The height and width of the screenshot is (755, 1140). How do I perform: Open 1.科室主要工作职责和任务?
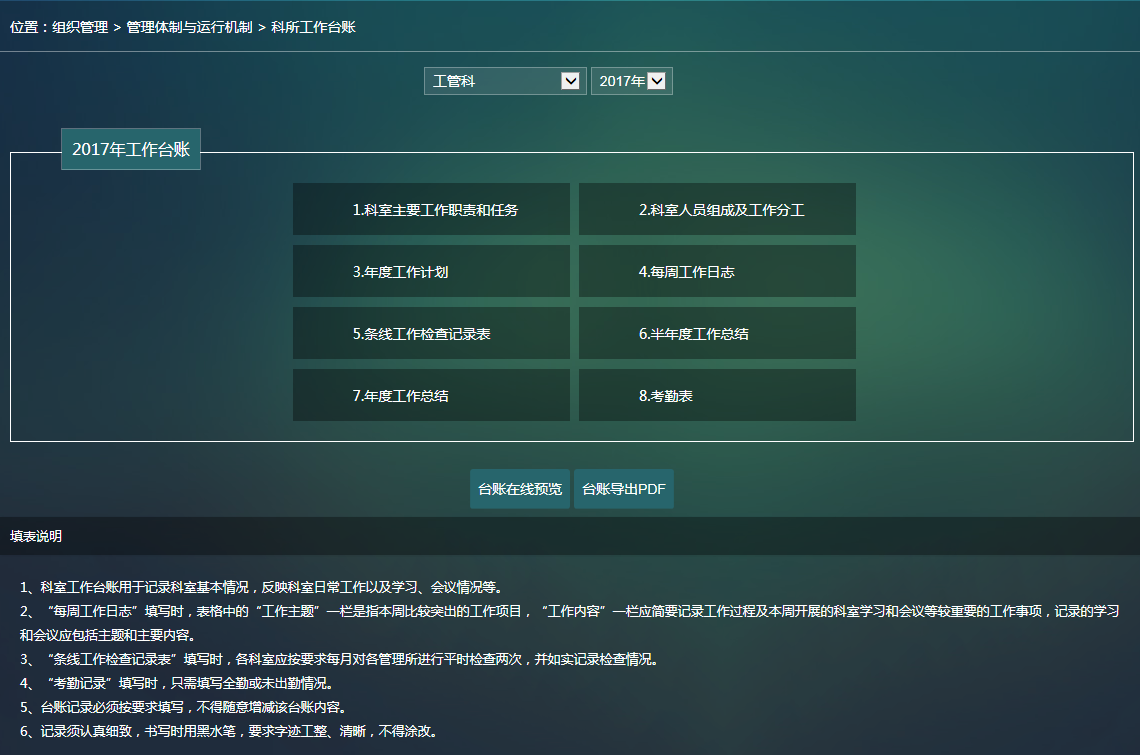click(x=431, y=210)
